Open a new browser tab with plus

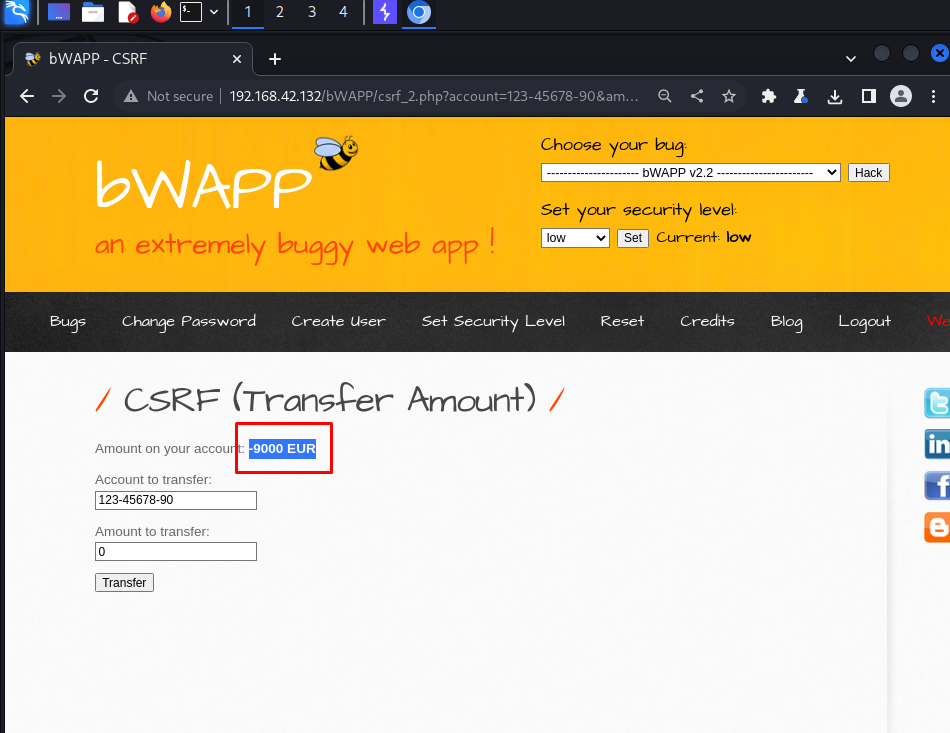tap(275, 59)
